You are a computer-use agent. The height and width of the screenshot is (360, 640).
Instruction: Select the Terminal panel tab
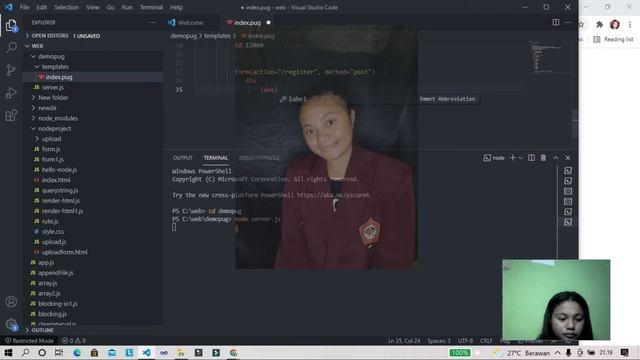pos(216,158)
